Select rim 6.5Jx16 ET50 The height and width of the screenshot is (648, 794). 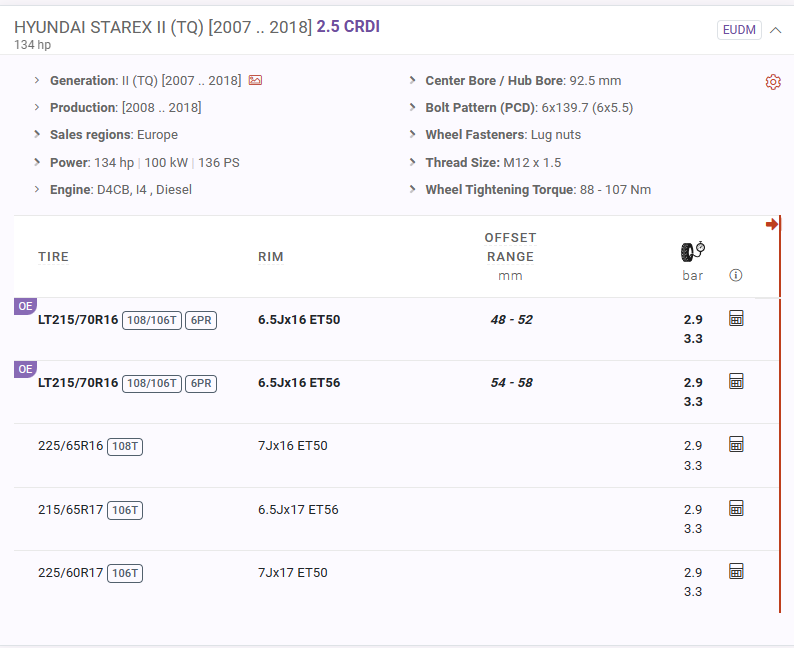click(x=299, y=319)
